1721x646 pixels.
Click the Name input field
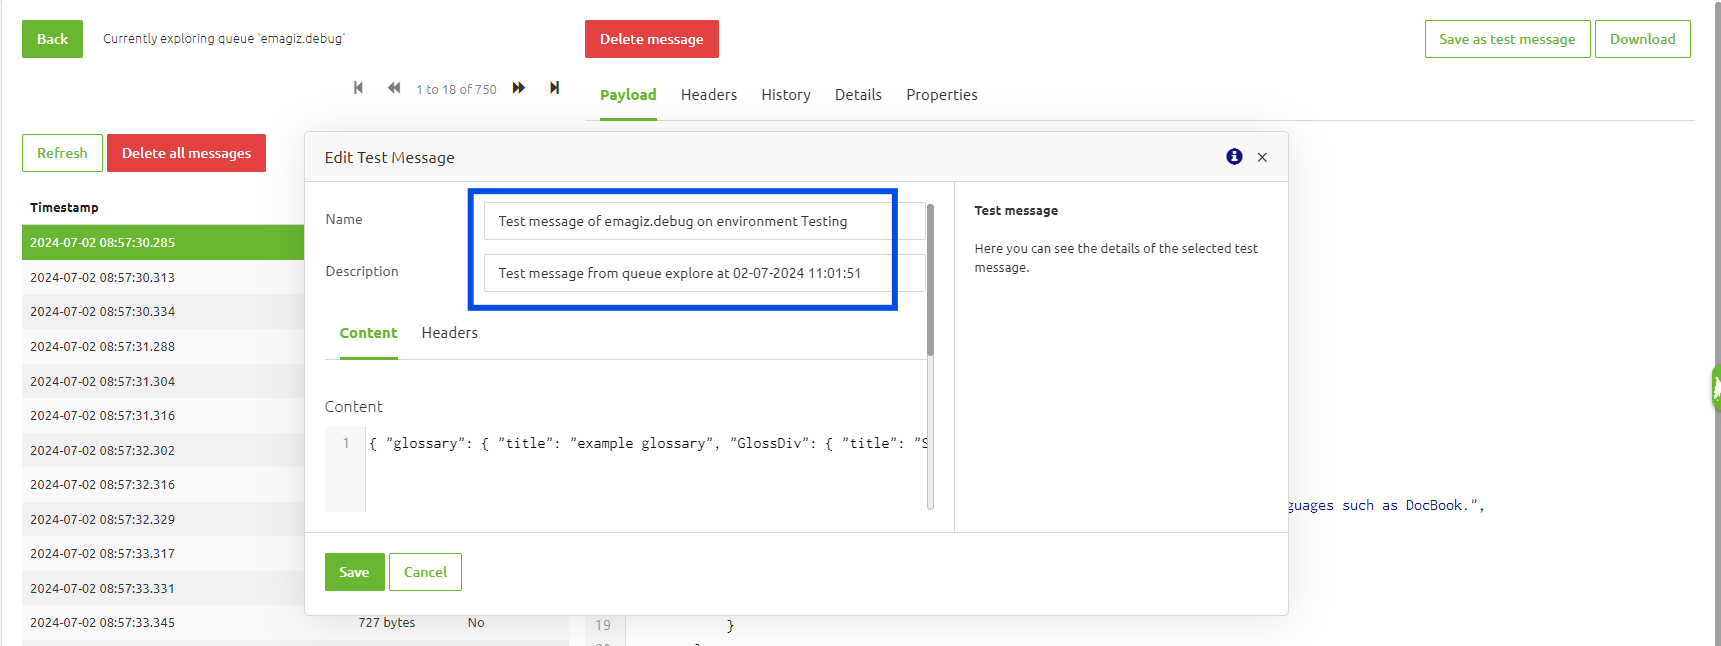pyautogui.click(x=688, y=221)
